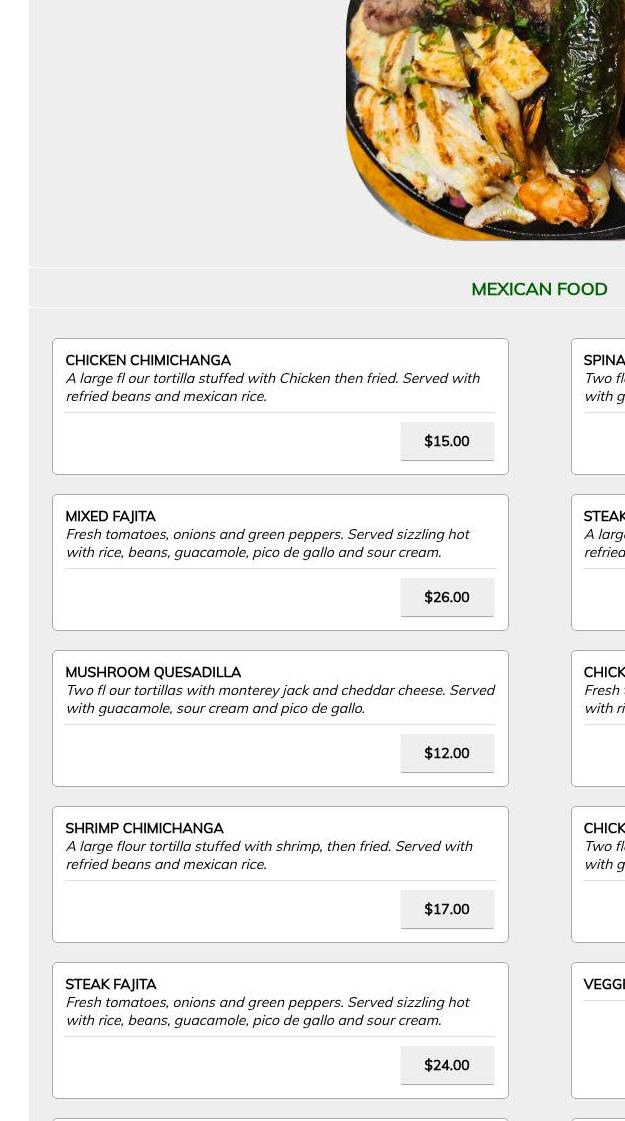Click the Mixed Fajita description text
625x1121 pixels.
tap(267, 543)
